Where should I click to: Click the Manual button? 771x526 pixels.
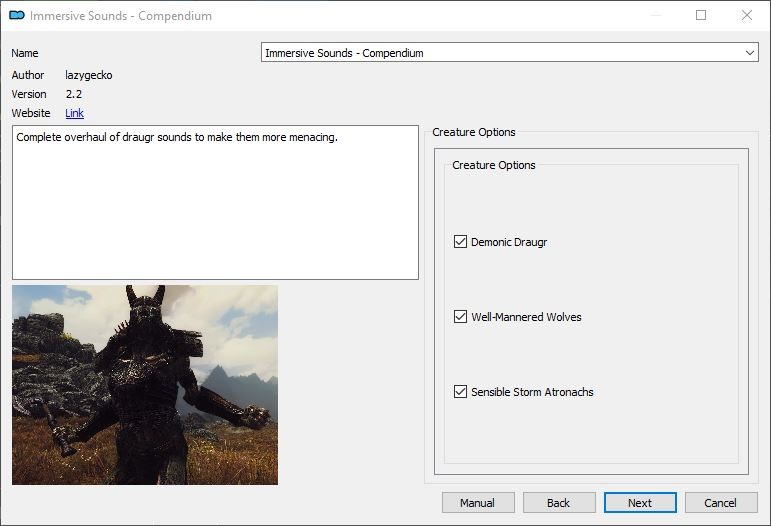[478, 502]
